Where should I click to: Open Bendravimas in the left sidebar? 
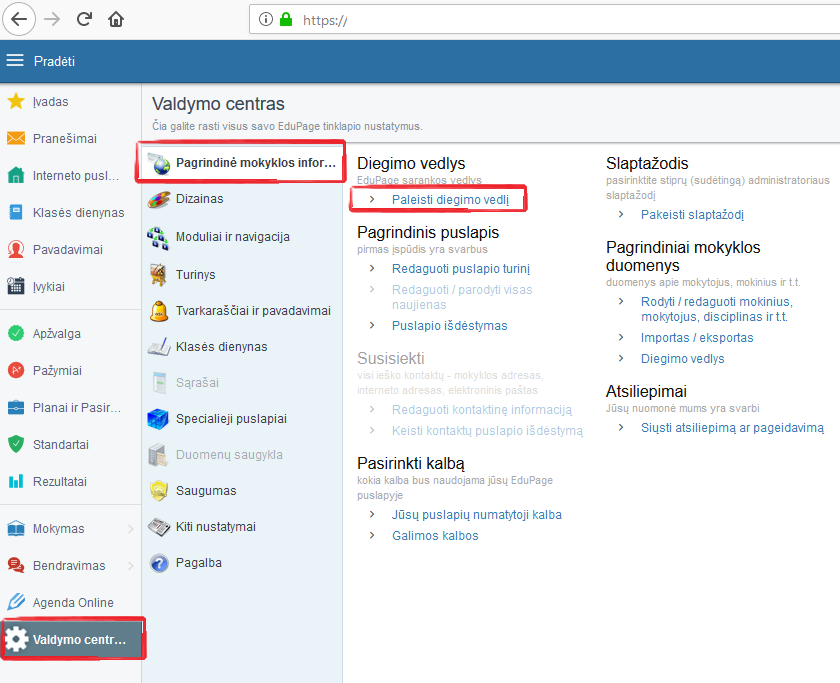point(71,566)
